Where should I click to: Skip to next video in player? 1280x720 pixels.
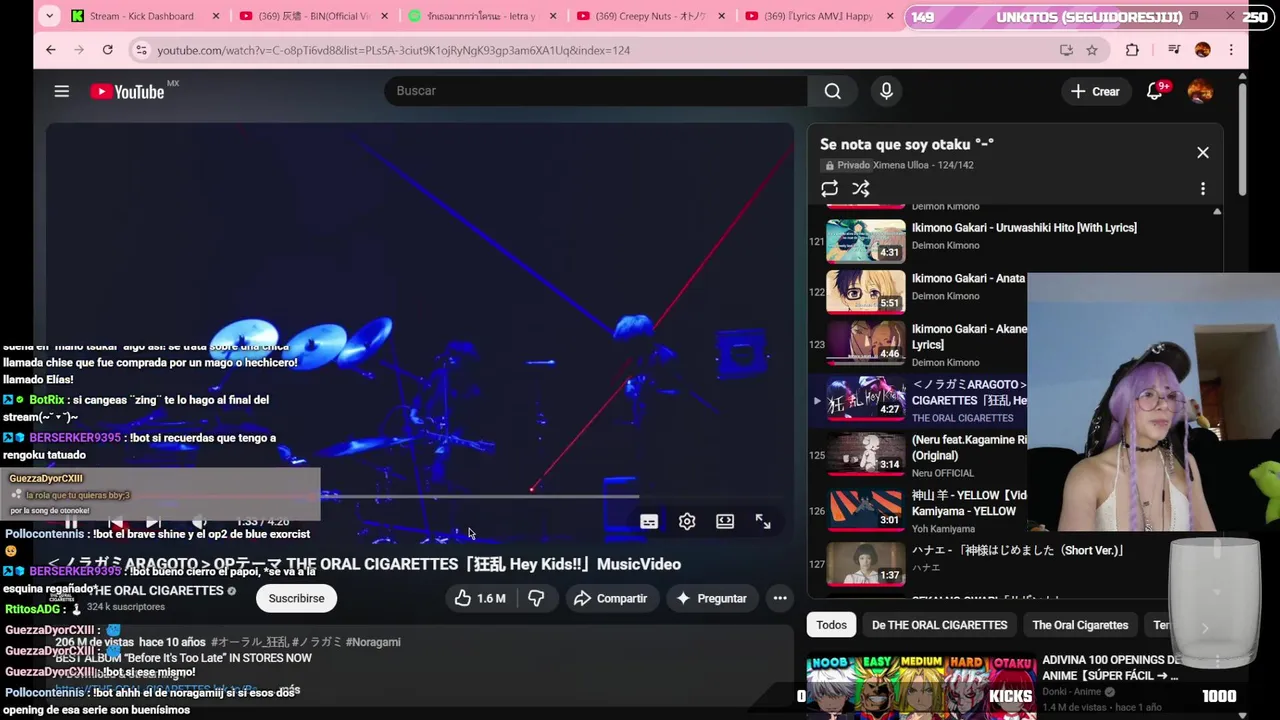click(x=153, y=521)
